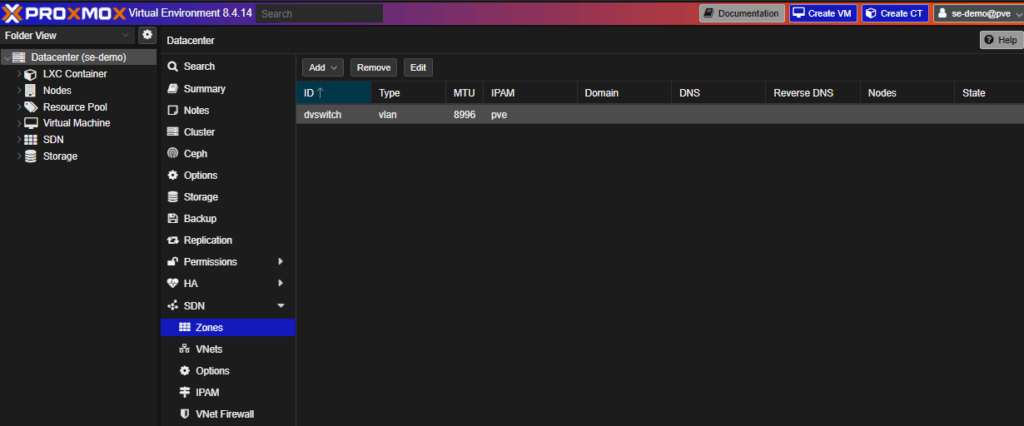Screen dimensions: 1024x426
Task: Open the SDN Options menu item
Action: [228, 371]
